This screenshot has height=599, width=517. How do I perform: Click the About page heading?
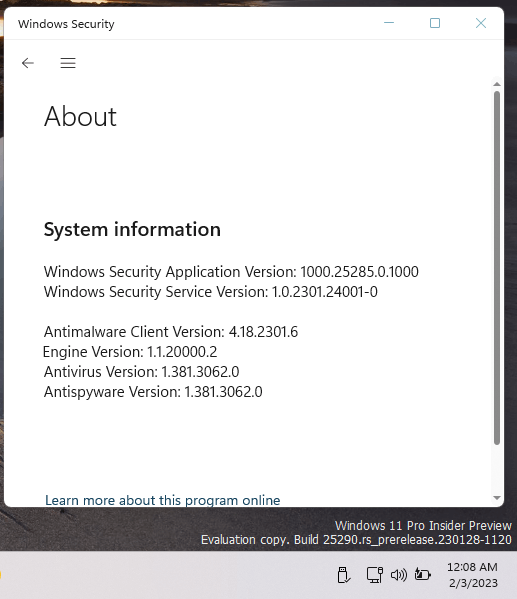pos(80,116)
